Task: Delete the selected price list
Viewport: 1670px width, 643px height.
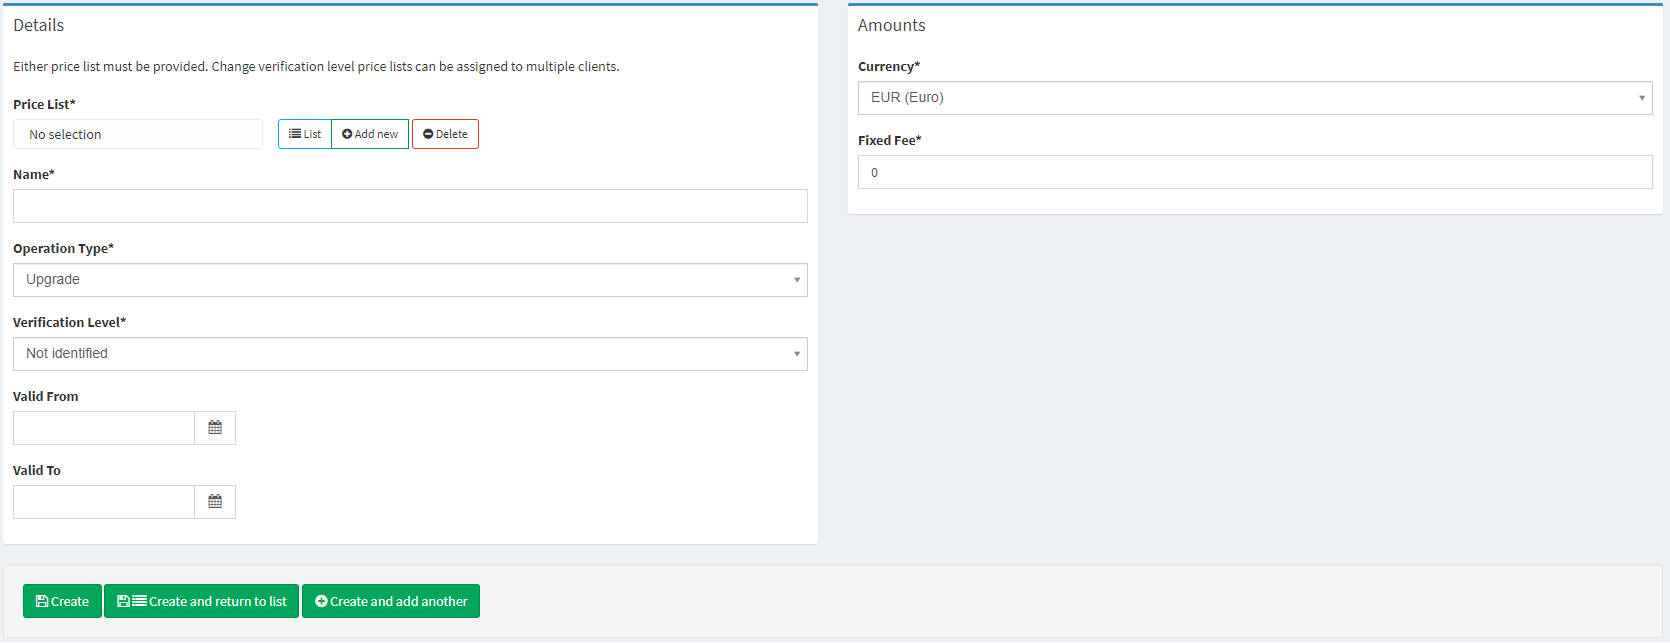Action: pyautogui.click(x=445, y=134)
